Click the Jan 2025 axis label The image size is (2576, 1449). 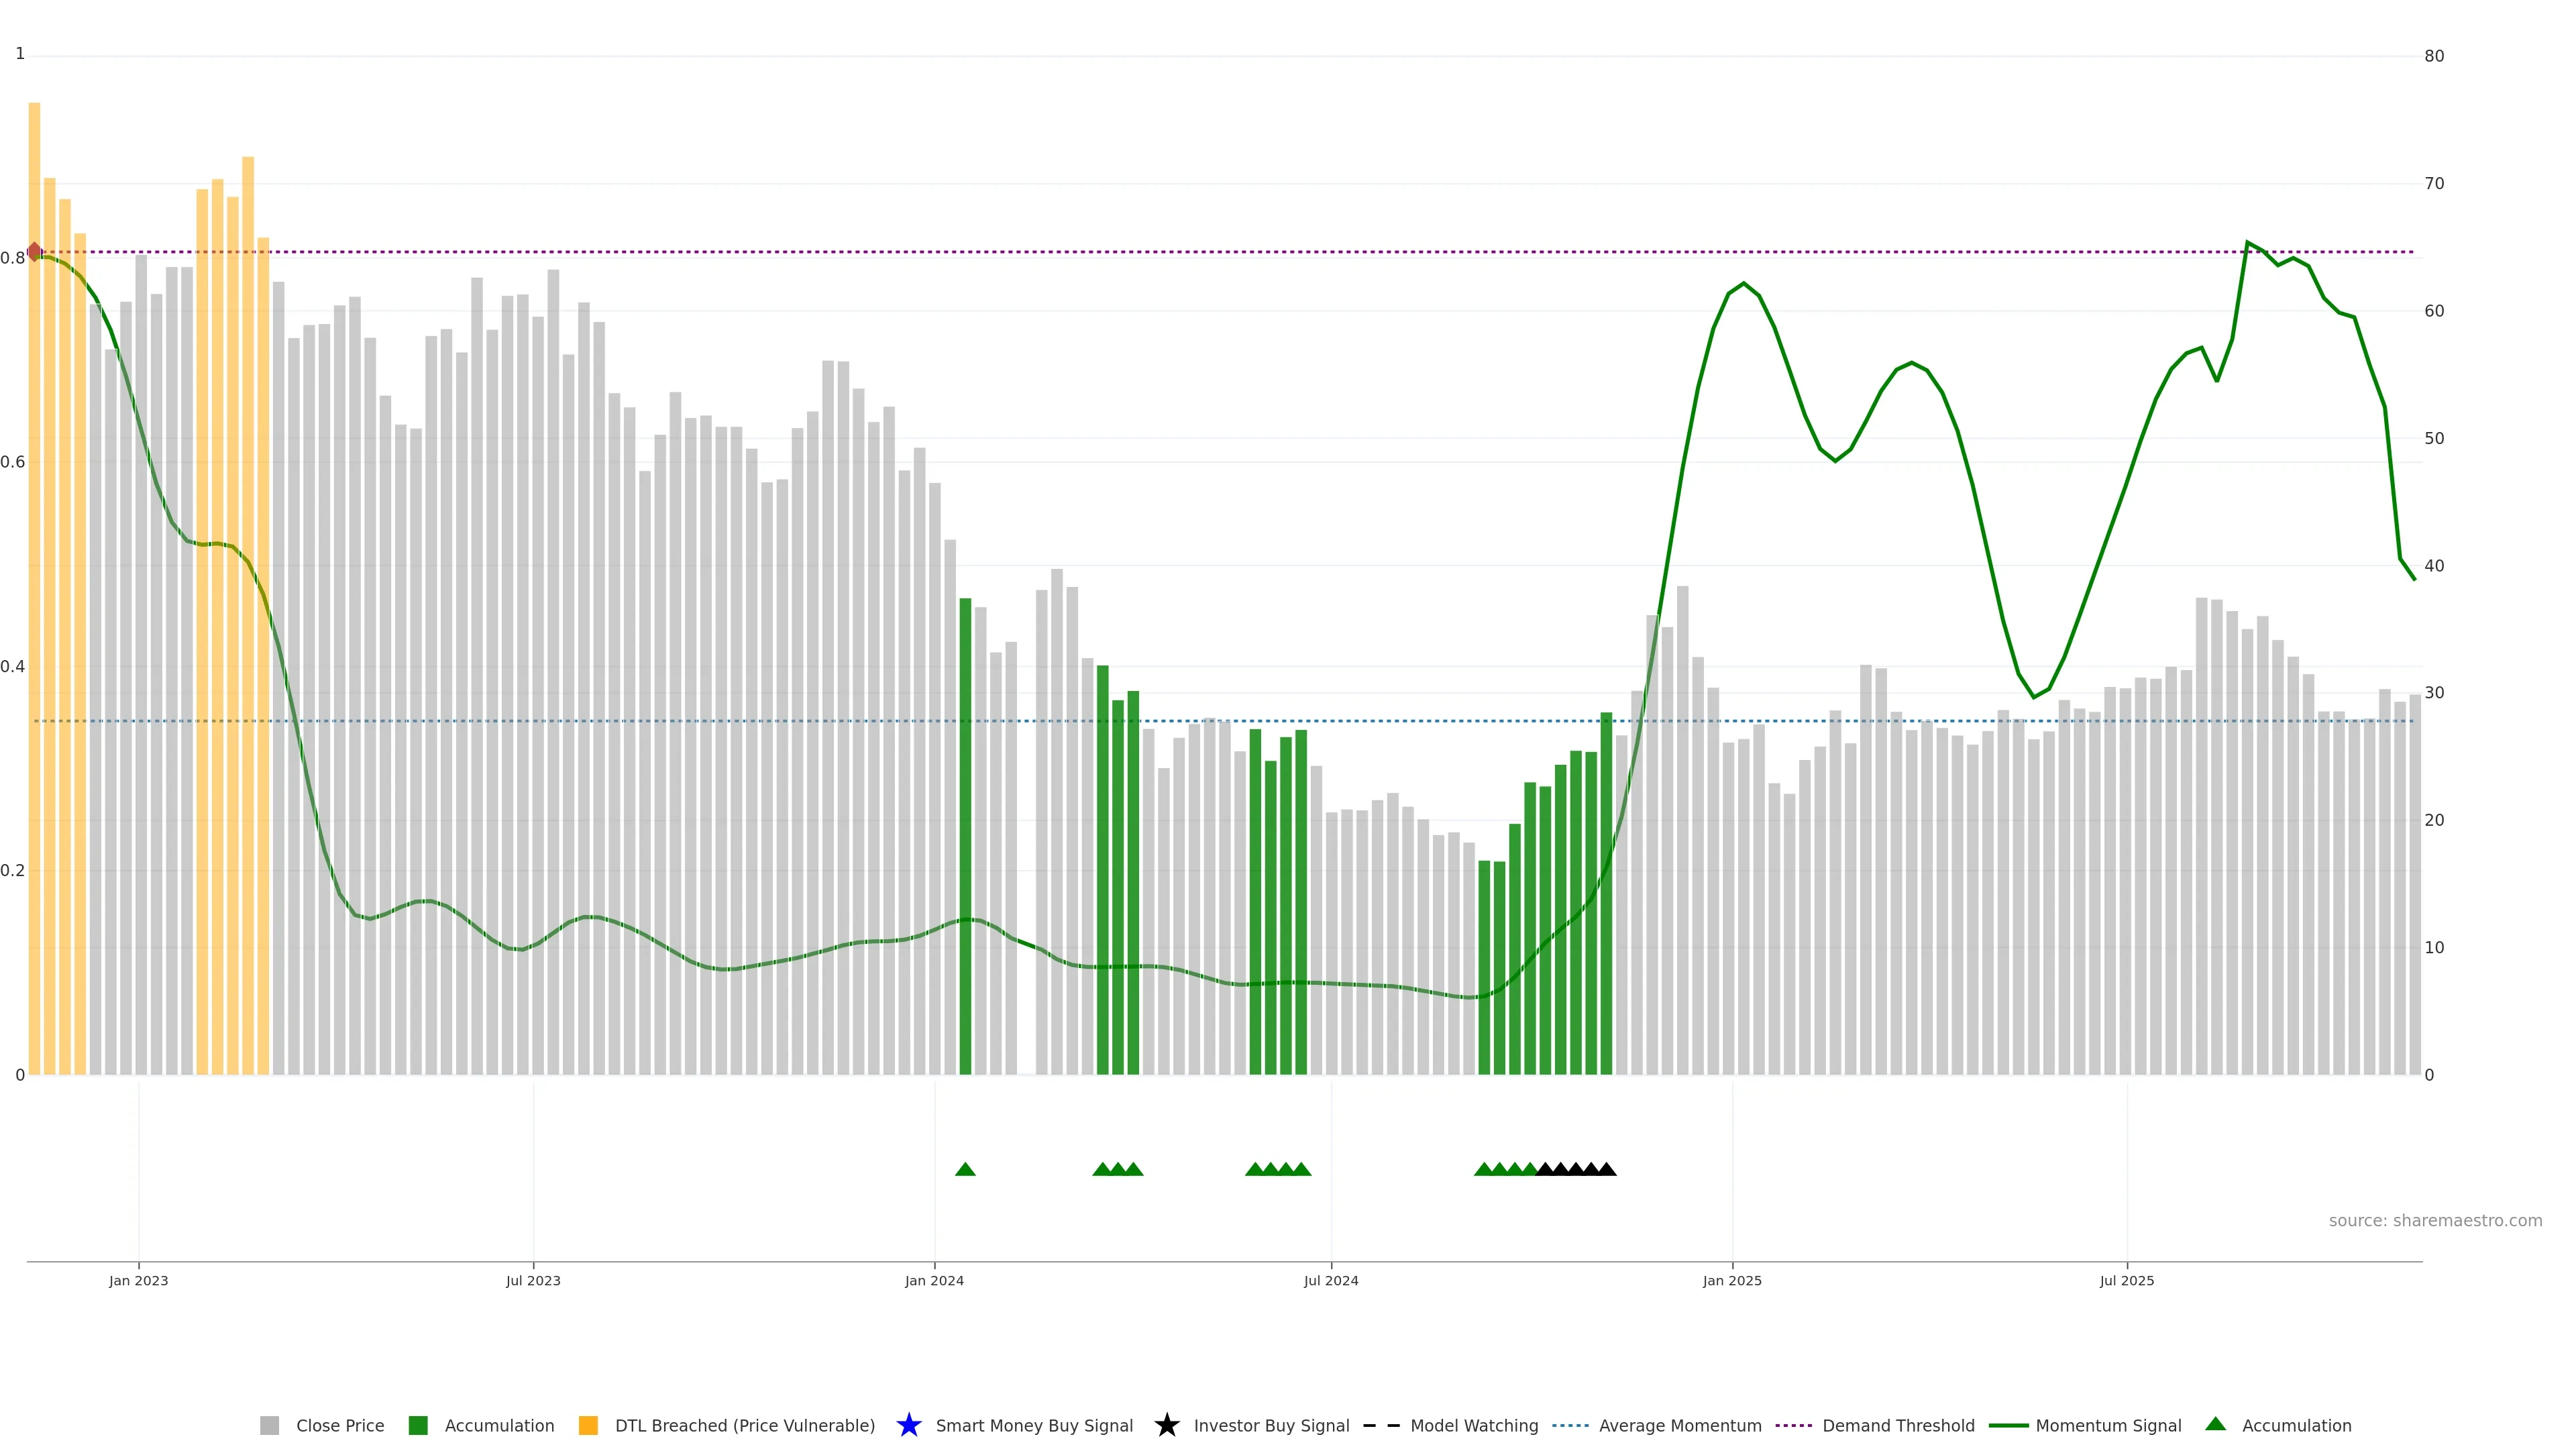click(x=1732, y=1280)
